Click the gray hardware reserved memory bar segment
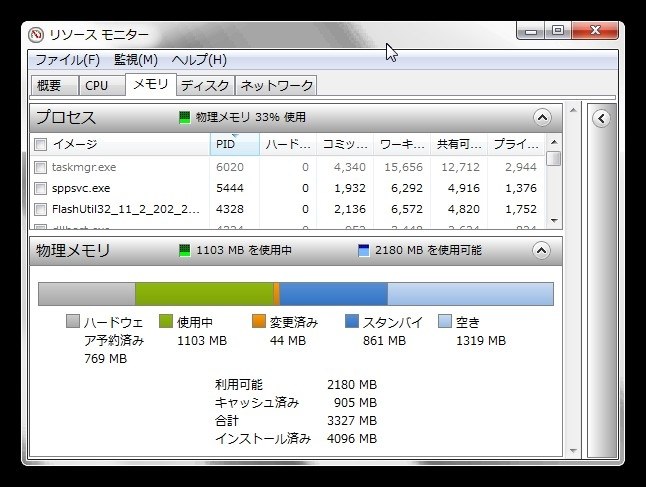The image size is (646, 487). coord(87,294)
